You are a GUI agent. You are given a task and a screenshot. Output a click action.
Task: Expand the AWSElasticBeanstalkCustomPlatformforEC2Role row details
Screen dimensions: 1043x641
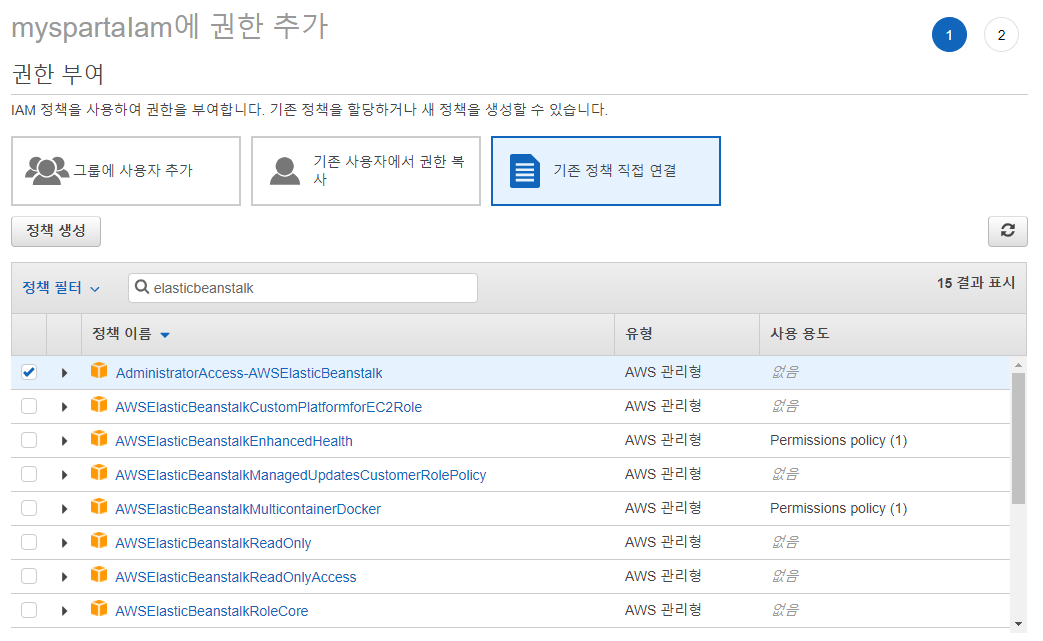tap(65, 407)
